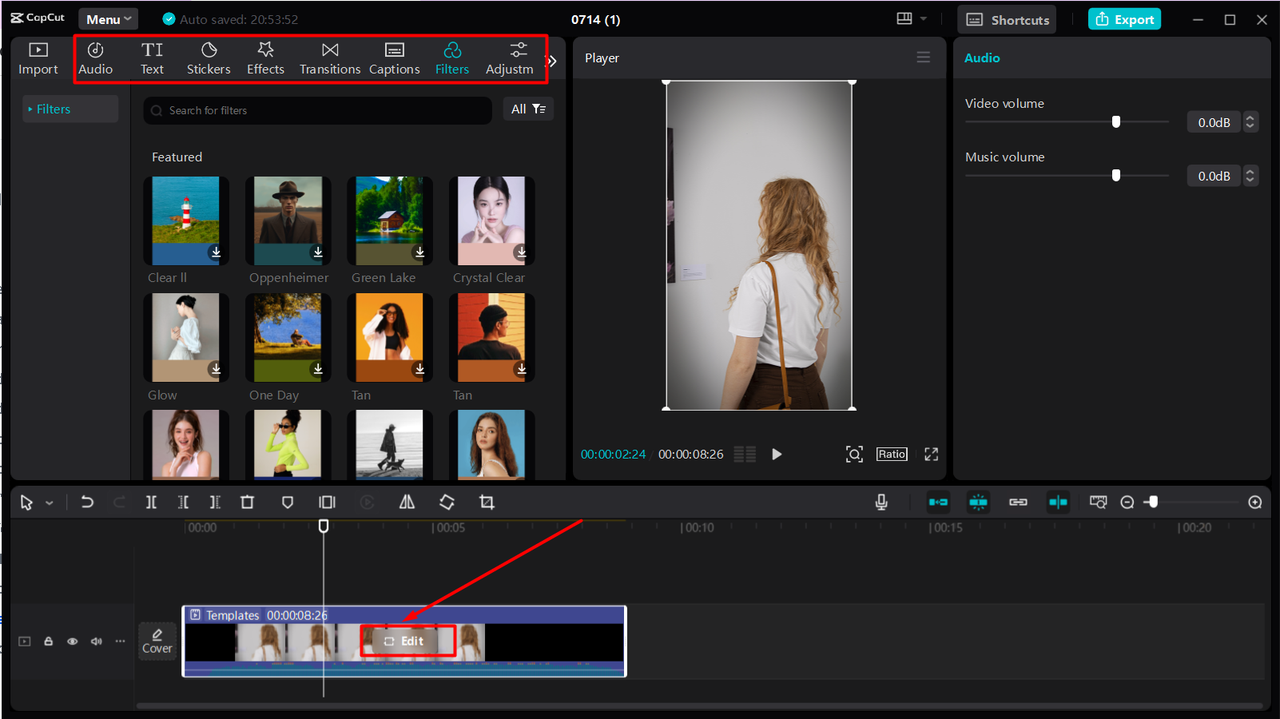Screen dimensions: 1280x719
Task: Undo the last action
Action: pos(87,502)
